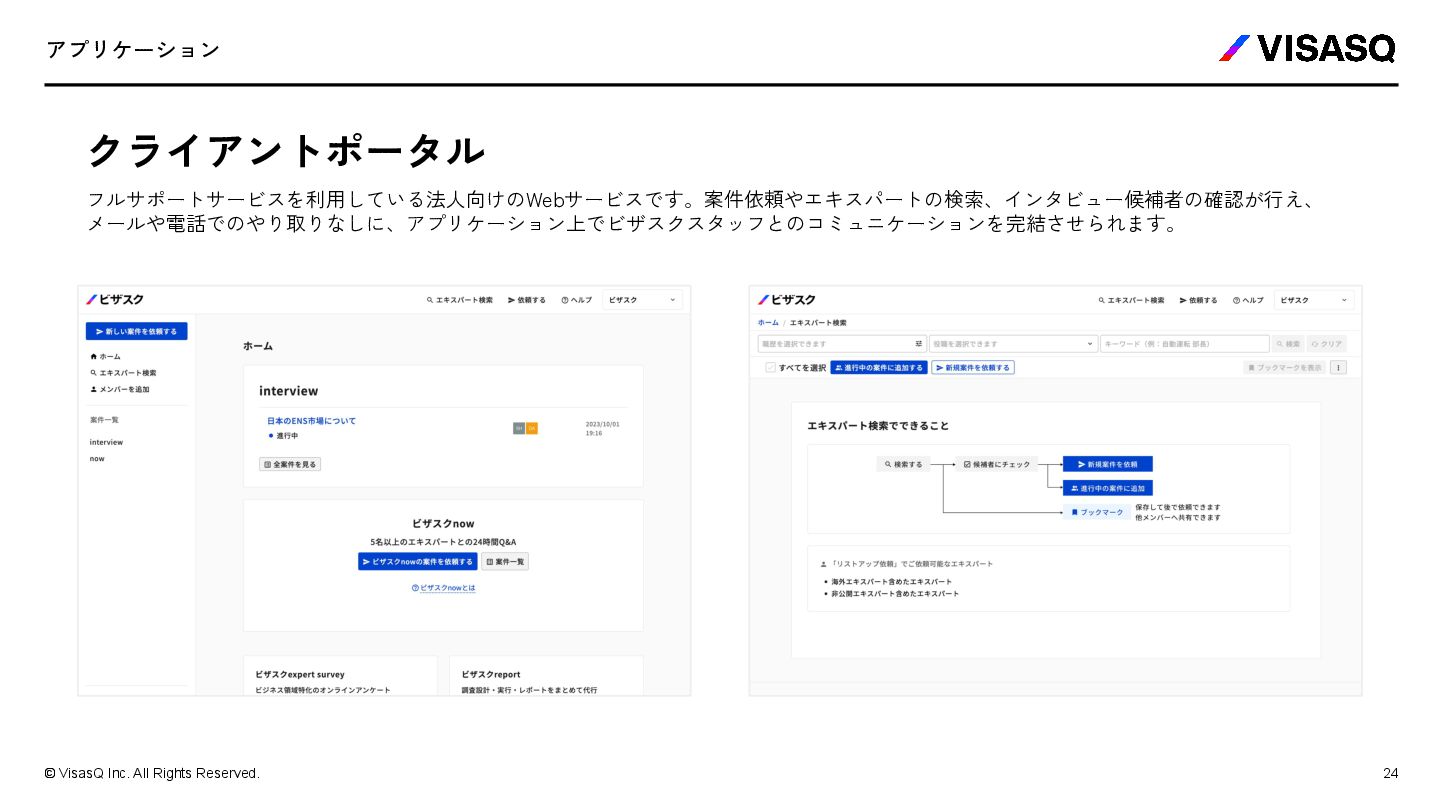Open the 職歴を選択できます filter field
This screenshot has width=1440, height=810.
pos(842,343)
